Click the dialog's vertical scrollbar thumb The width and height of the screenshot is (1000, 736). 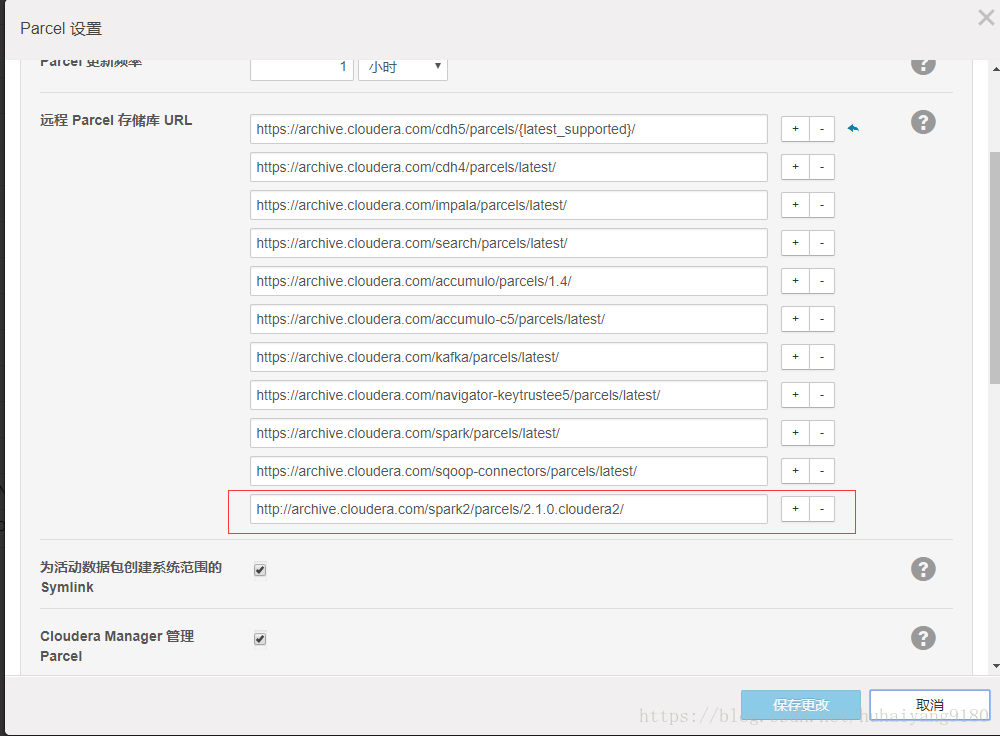click(x=995, y=268)
